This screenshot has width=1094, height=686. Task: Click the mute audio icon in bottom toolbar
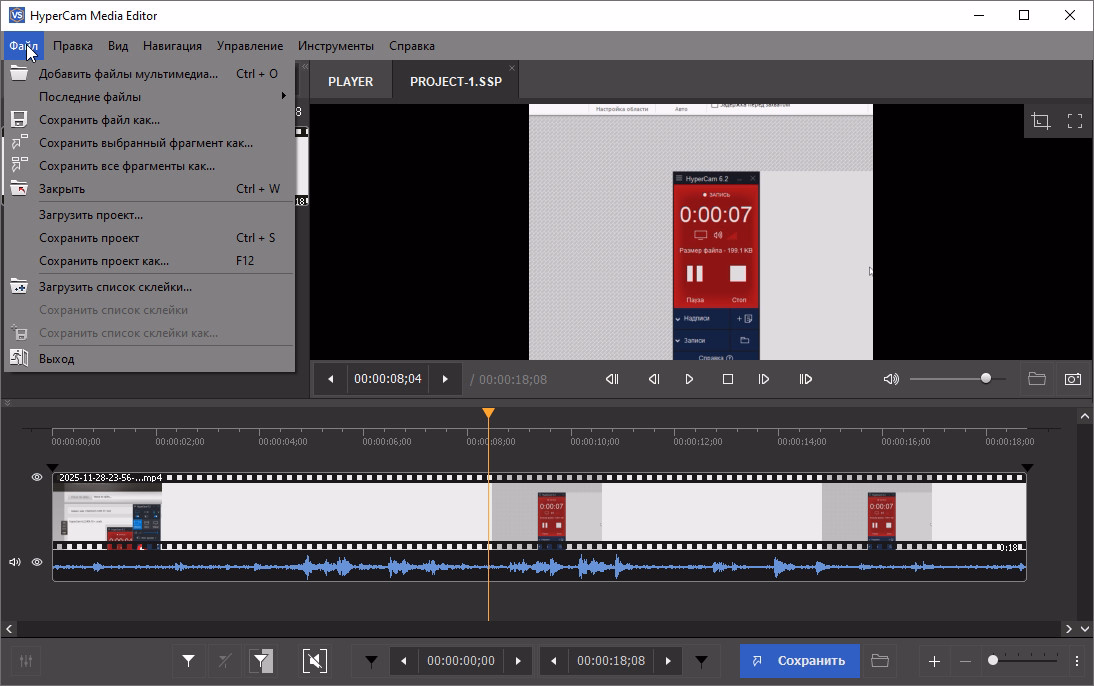click(314, 660)
